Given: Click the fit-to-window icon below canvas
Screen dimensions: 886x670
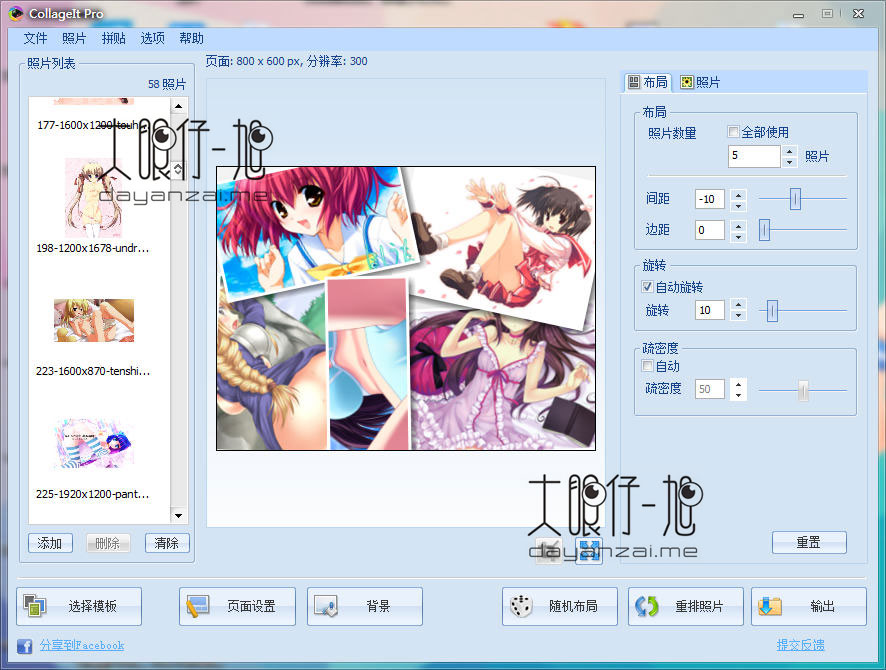Looking at the screenshot, I should 589,550.
